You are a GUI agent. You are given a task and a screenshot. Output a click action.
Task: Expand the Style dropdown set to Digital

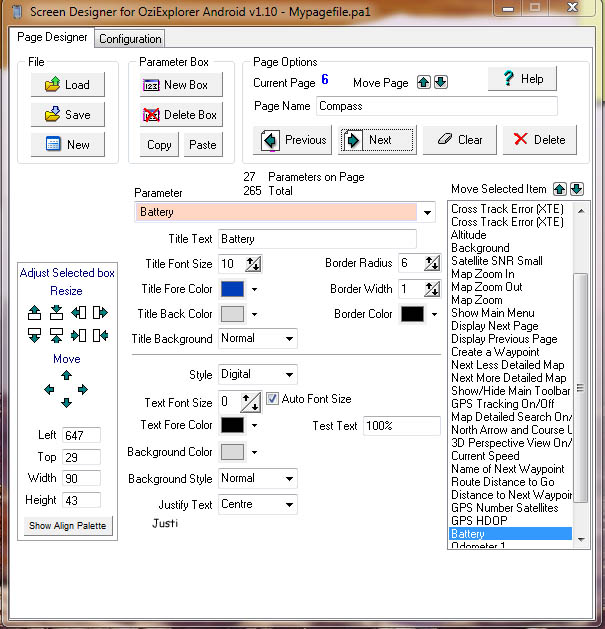(289, 375)
